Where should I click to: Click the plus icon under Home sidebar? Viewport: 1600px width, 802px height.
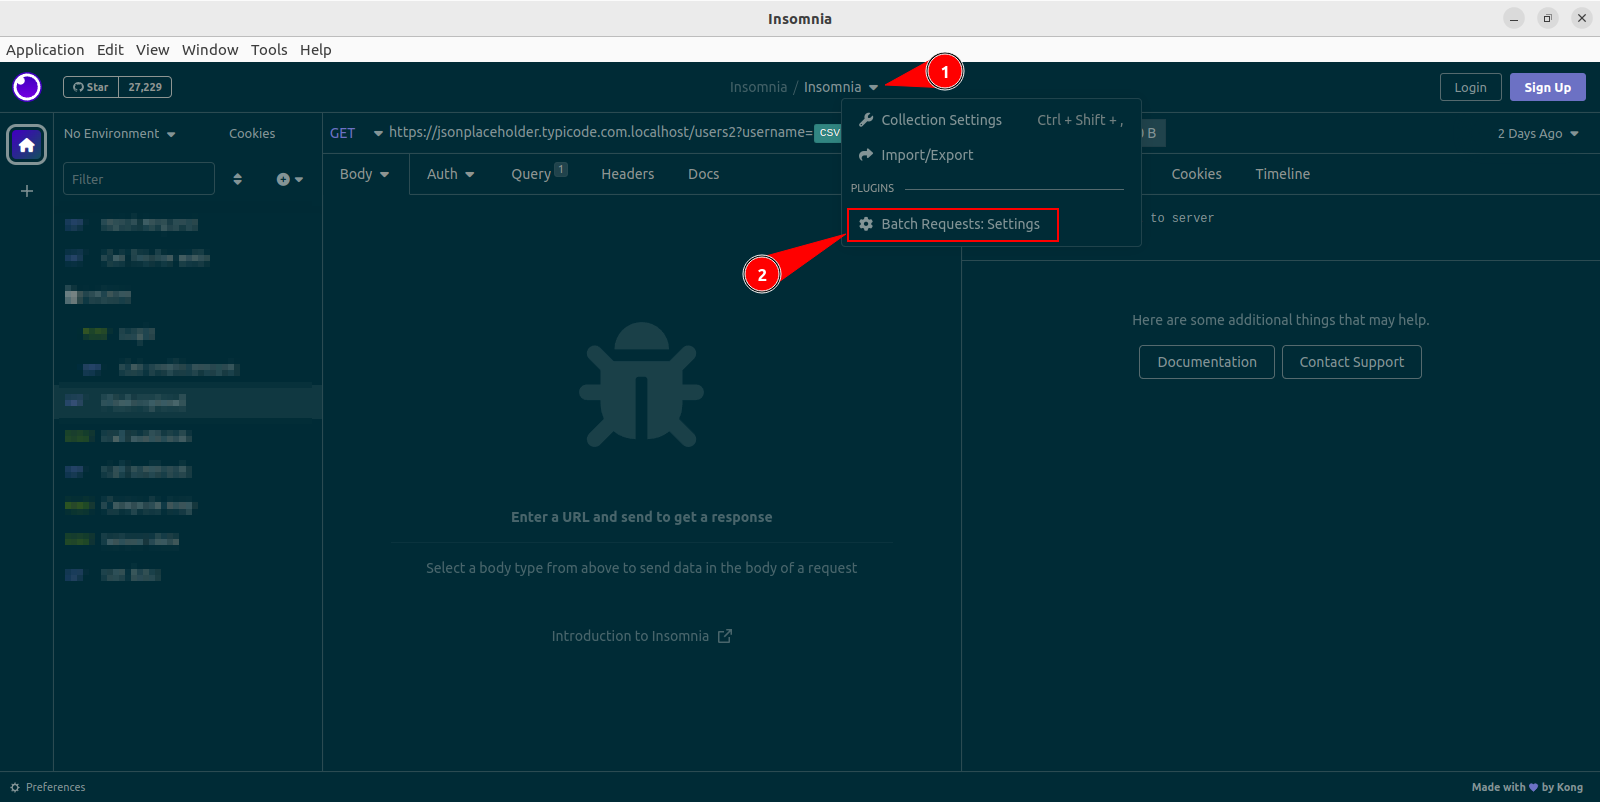coord(27,191)
